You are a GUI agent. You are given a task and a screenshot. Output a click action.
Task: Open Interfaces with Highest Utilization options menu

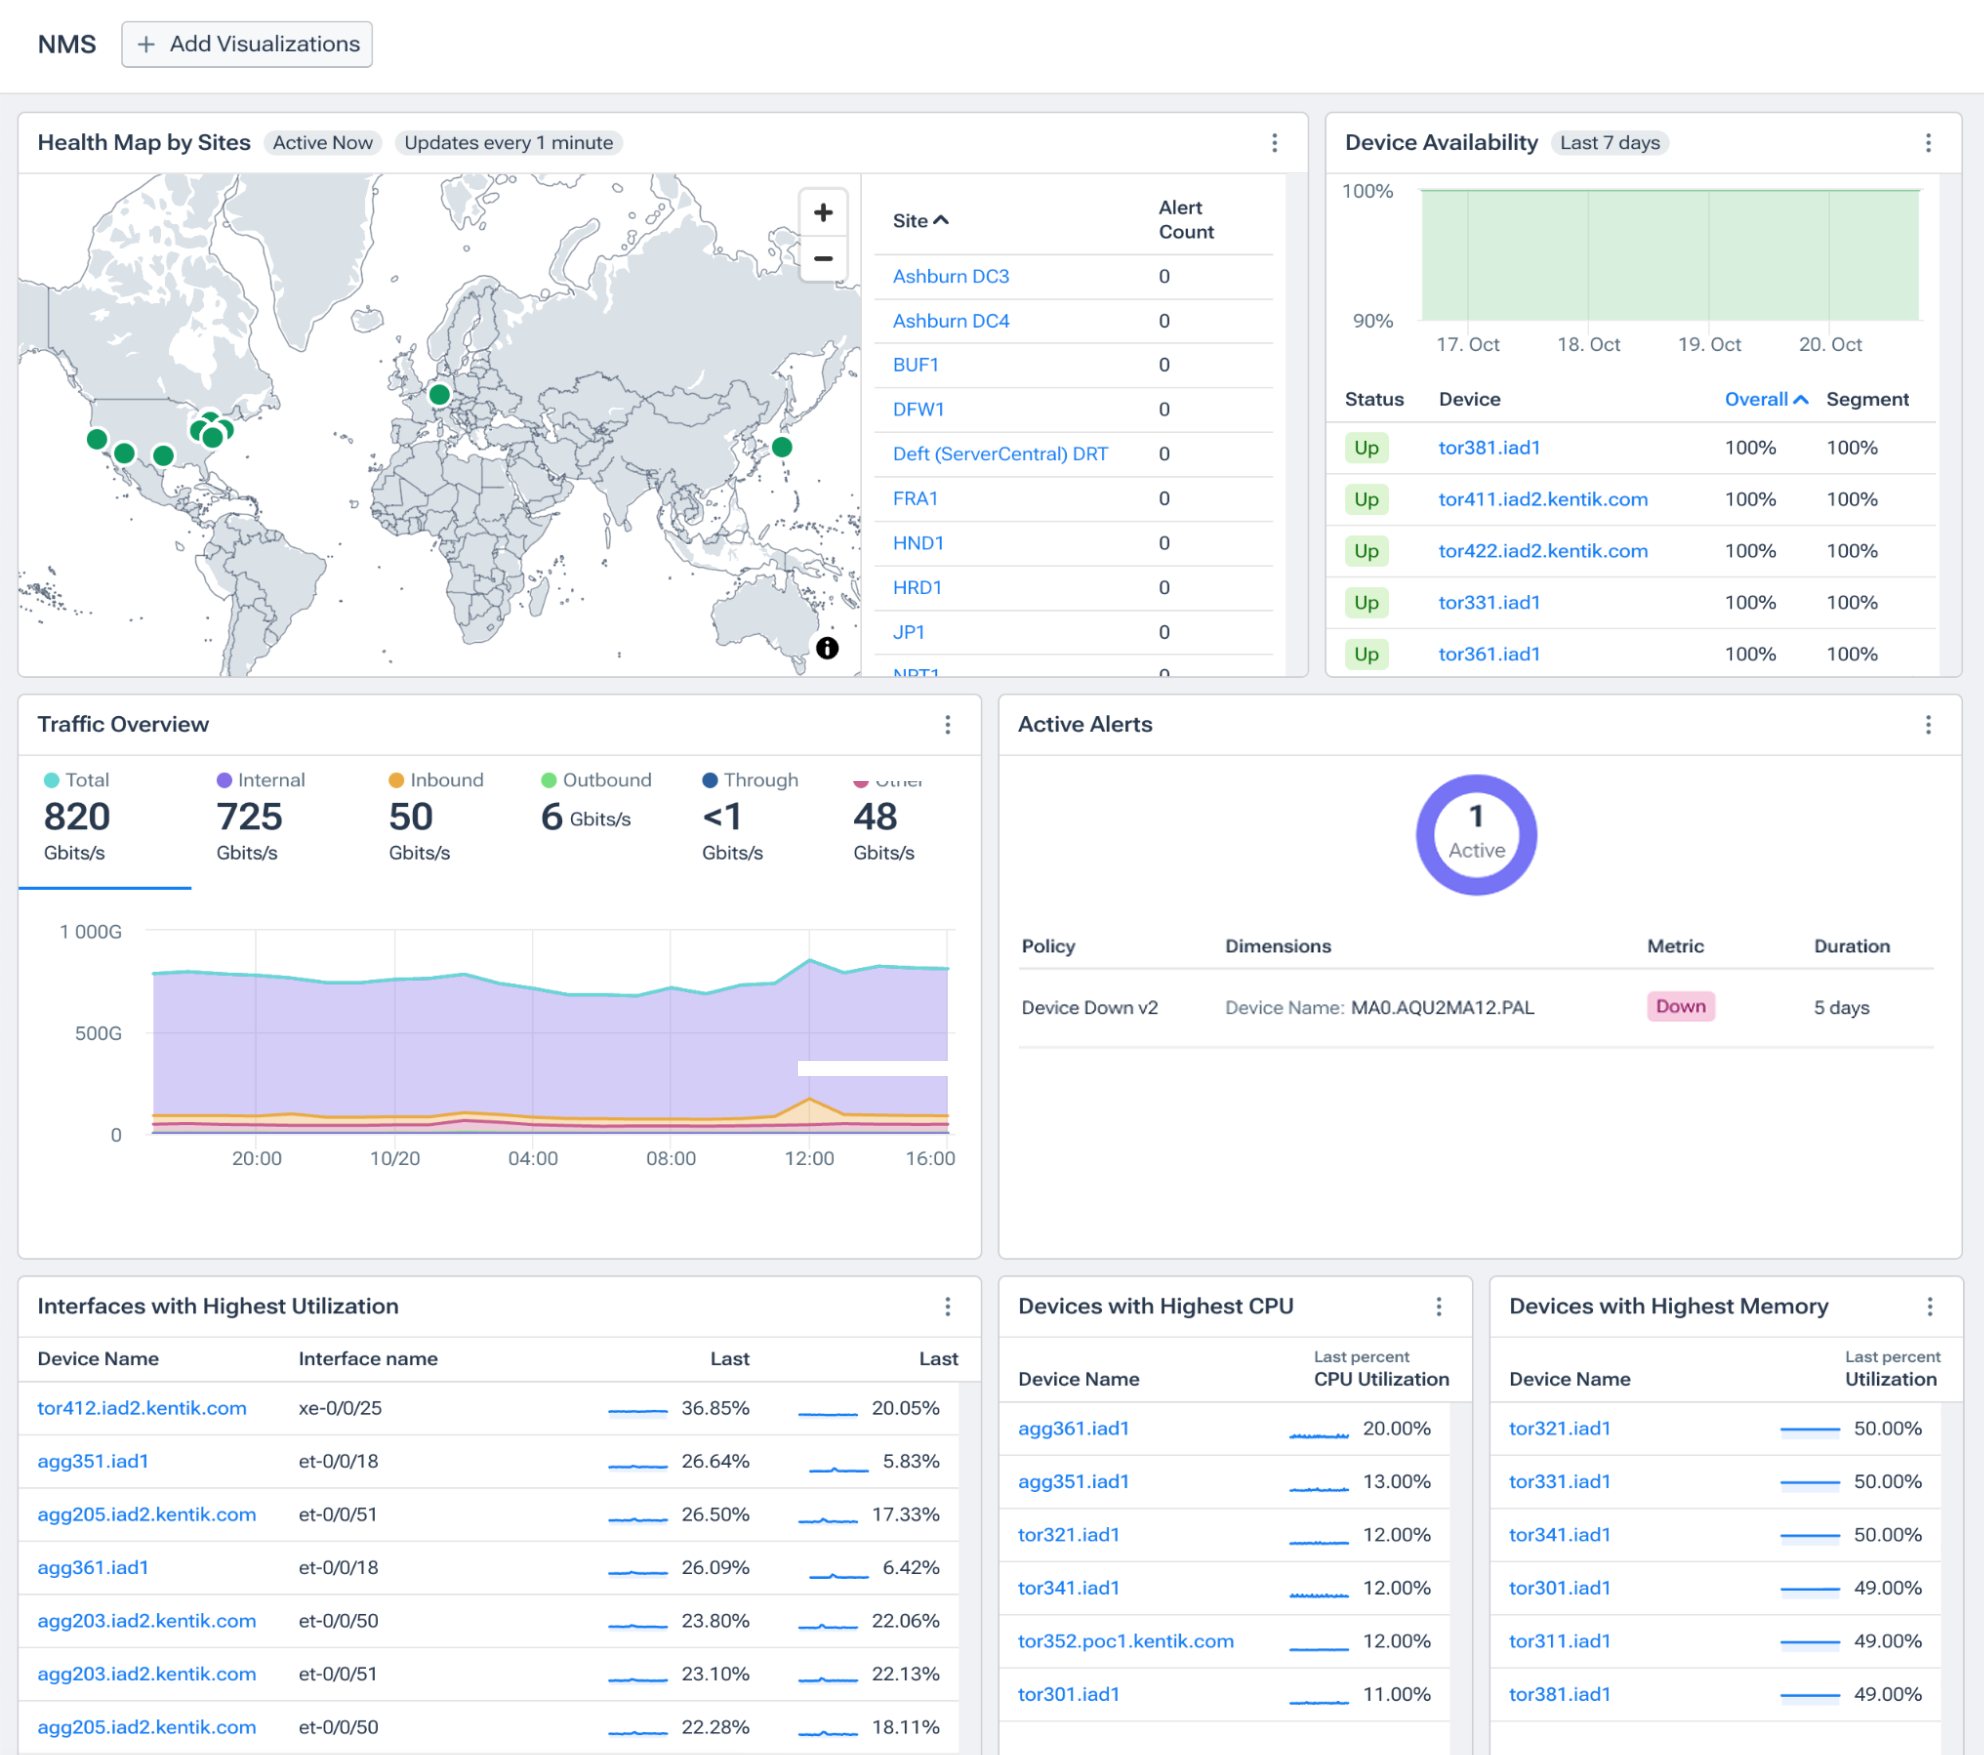[947, 1306]
